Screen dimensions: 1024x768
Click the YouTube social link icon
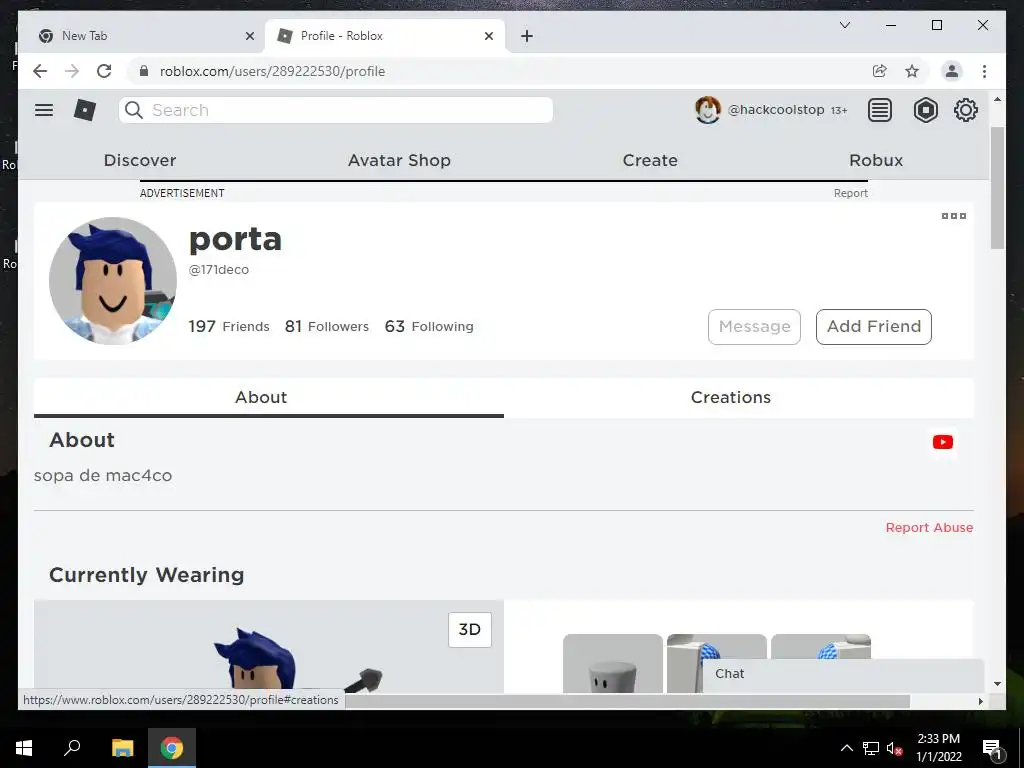(x=942, y=442)
